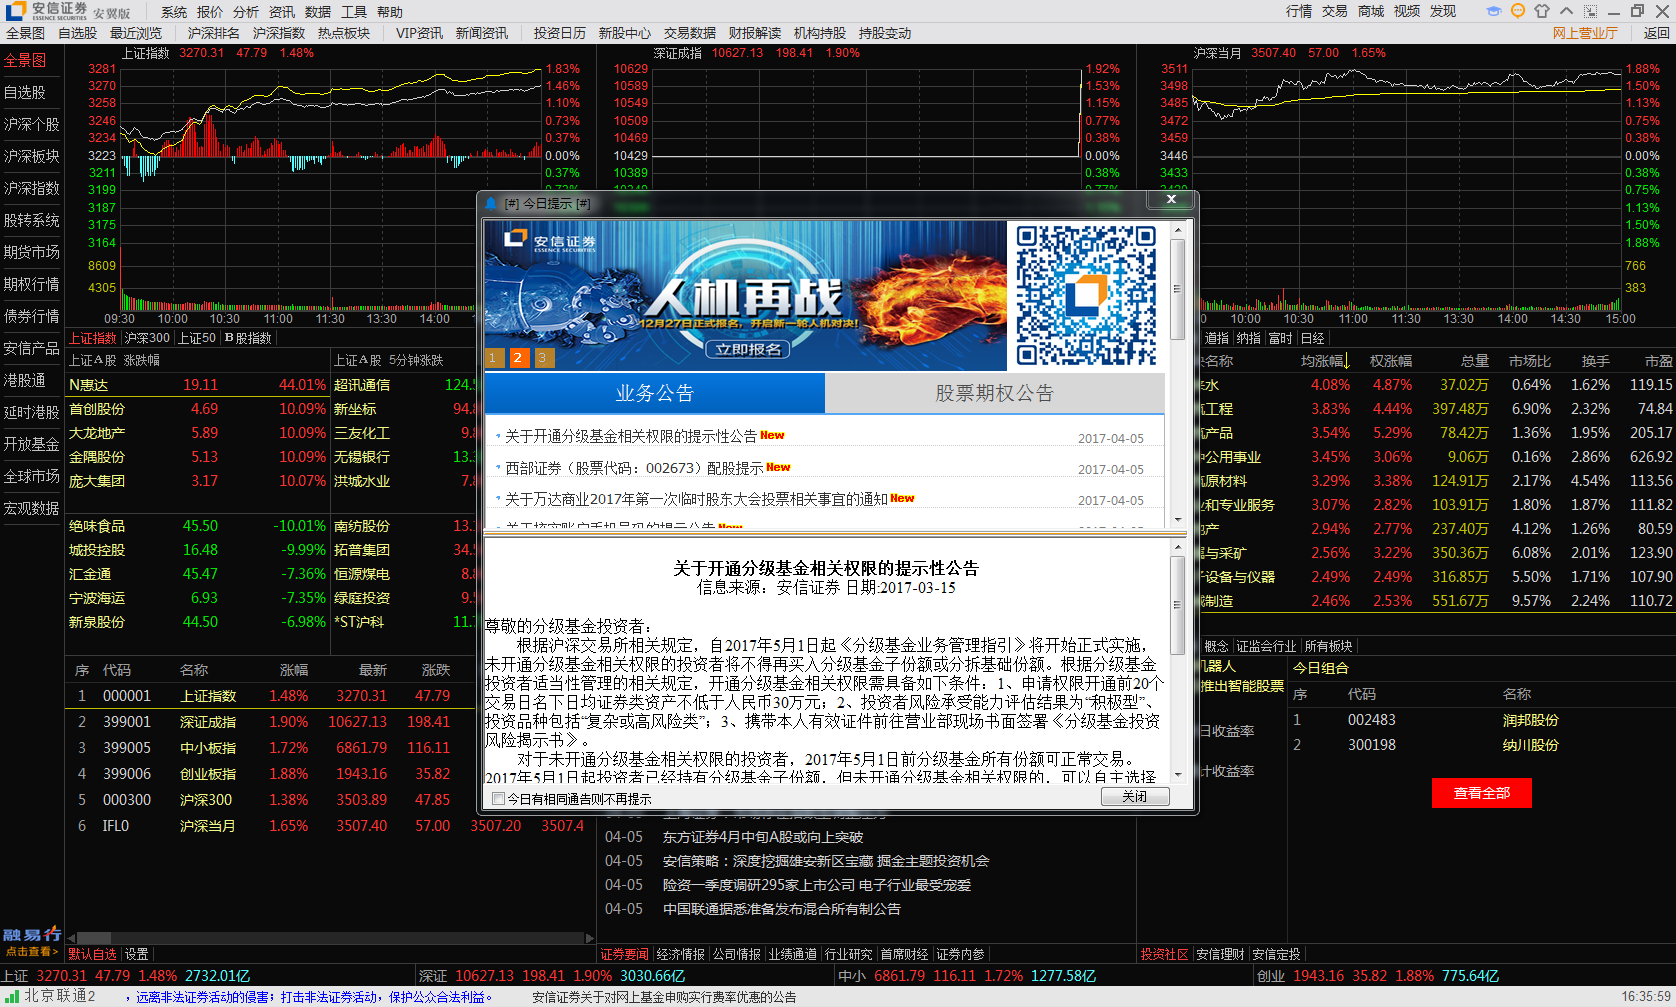This screenshot has height=1007, width=1676.
Task: Click the 返回 button
Action: coord(1657,33)
